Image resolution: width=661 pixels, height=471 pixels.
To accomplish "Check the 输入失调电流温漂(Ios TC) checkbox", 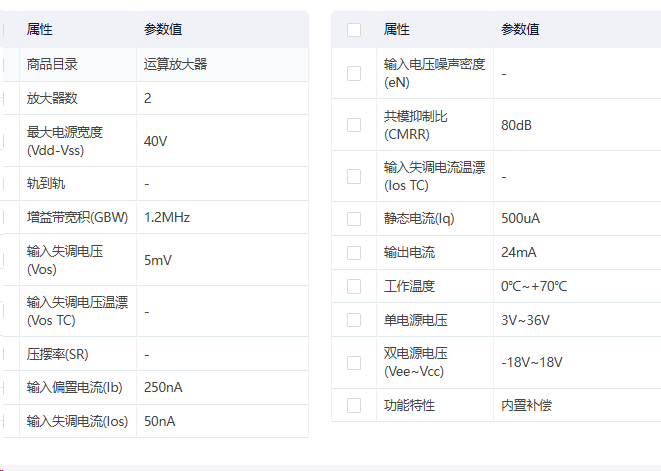I will (x=354, y=176).
